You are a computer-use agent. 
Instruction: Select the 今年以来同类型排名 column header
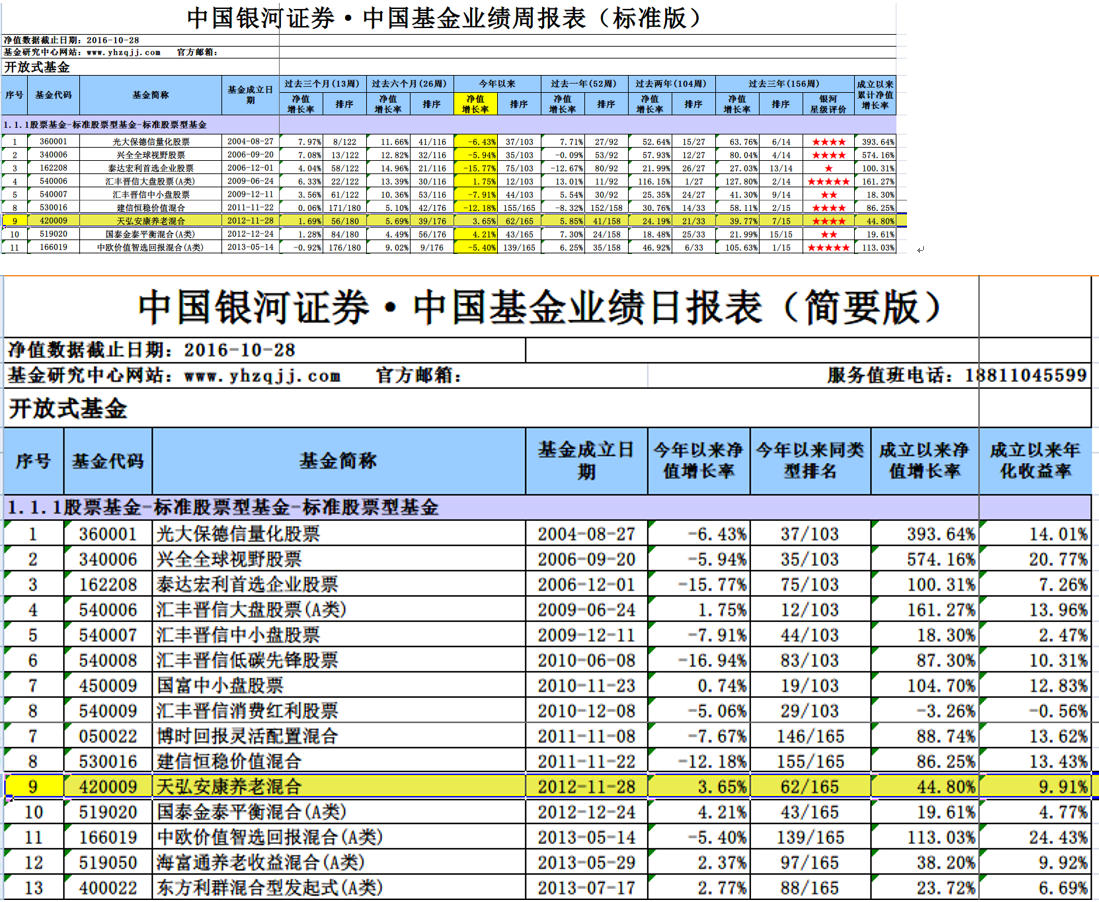pos(810,461)
